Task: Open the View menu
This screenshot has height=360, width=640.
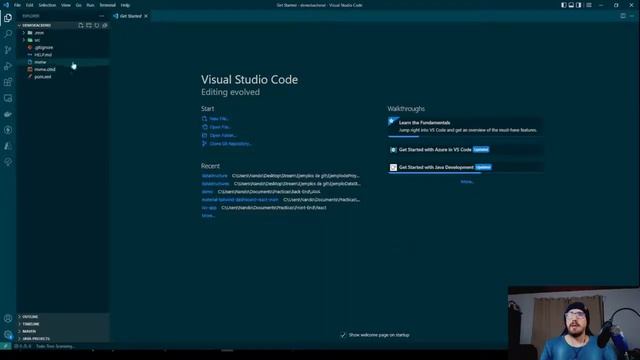Action: point(66,5)
